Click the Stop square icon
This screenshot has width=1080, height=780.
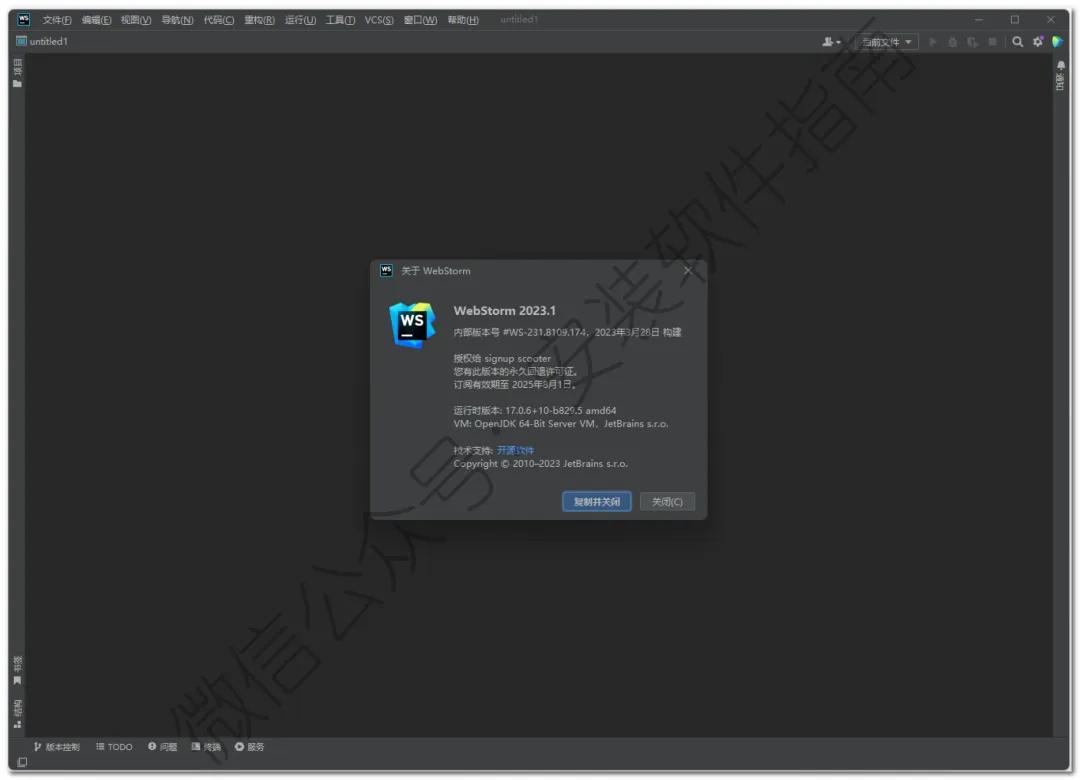tap(993, 42)
